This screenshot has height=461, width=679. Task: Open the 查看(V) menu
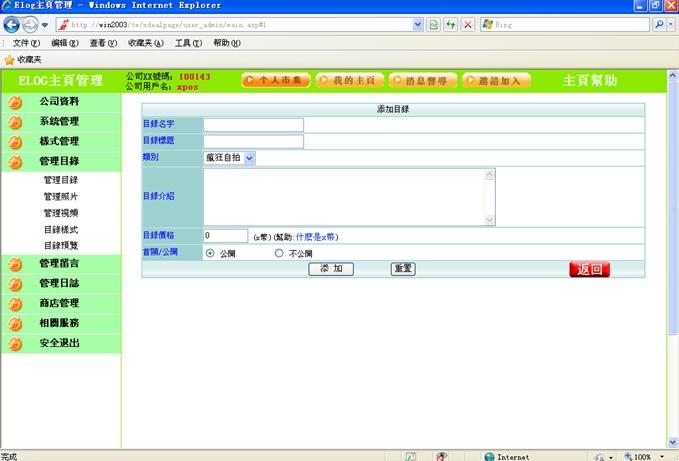coord(103,43)
